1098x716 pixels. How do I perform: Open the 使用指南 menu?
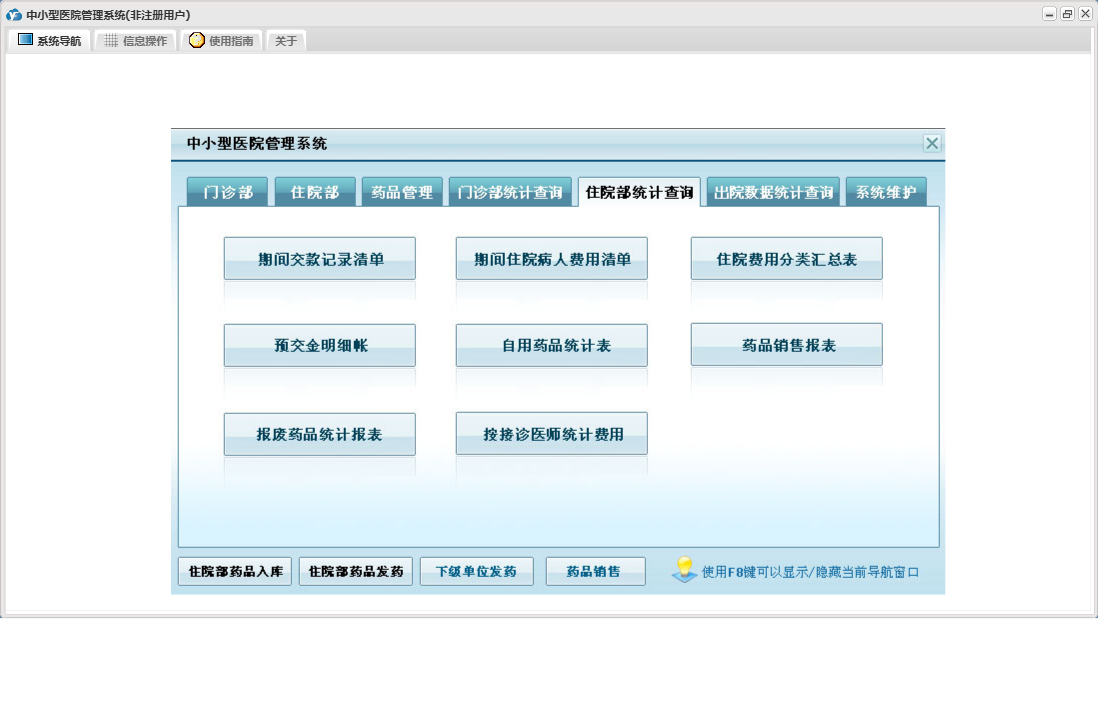pos(221,41)
